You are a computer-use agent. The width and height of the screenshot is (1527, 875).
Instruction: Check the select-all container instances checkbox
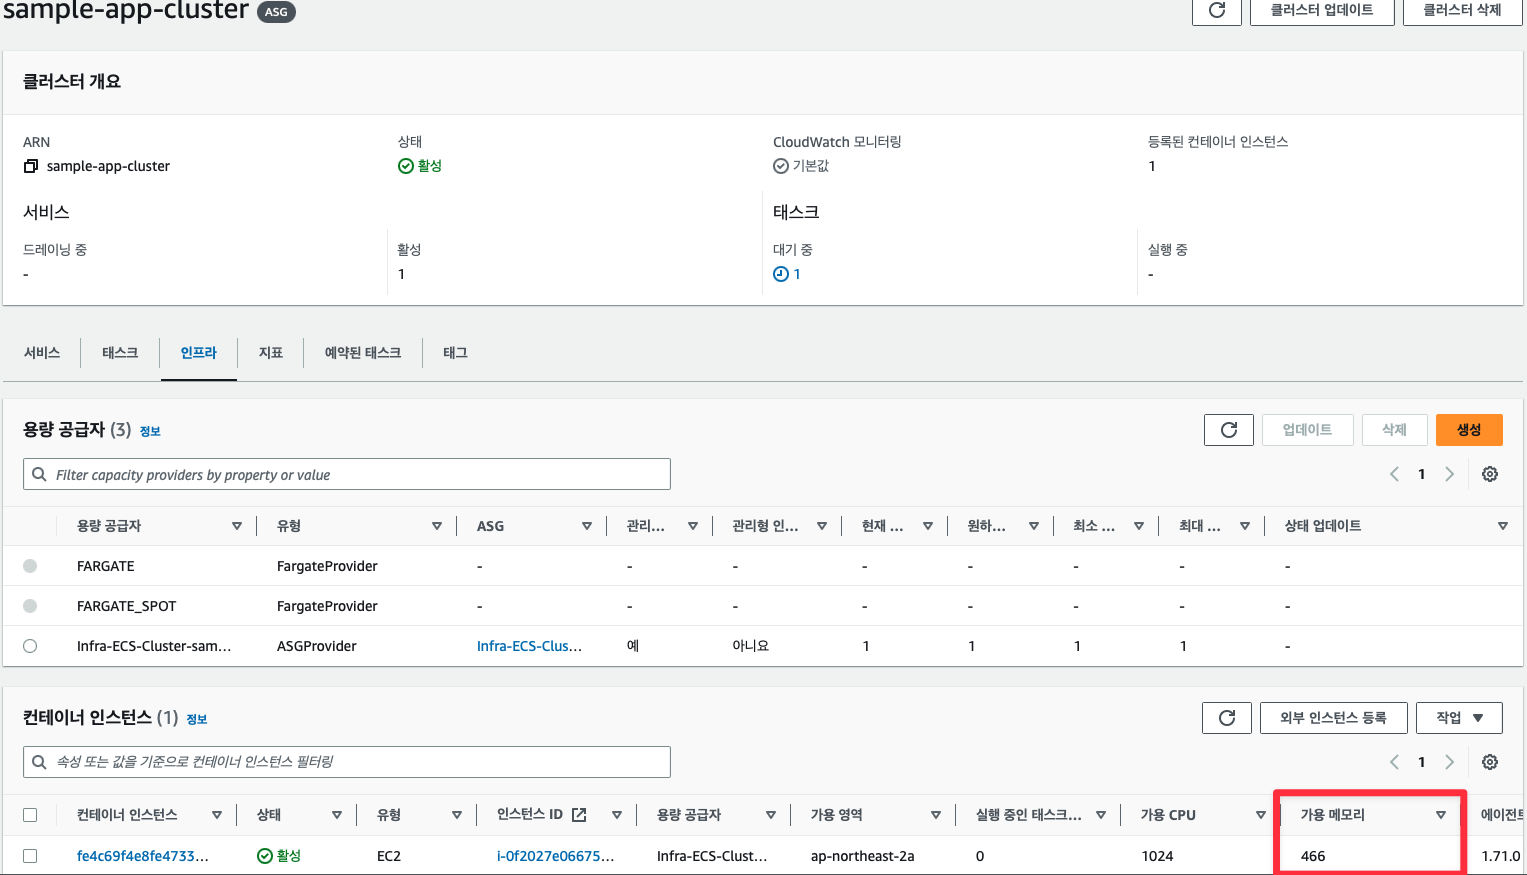point(30,815)
